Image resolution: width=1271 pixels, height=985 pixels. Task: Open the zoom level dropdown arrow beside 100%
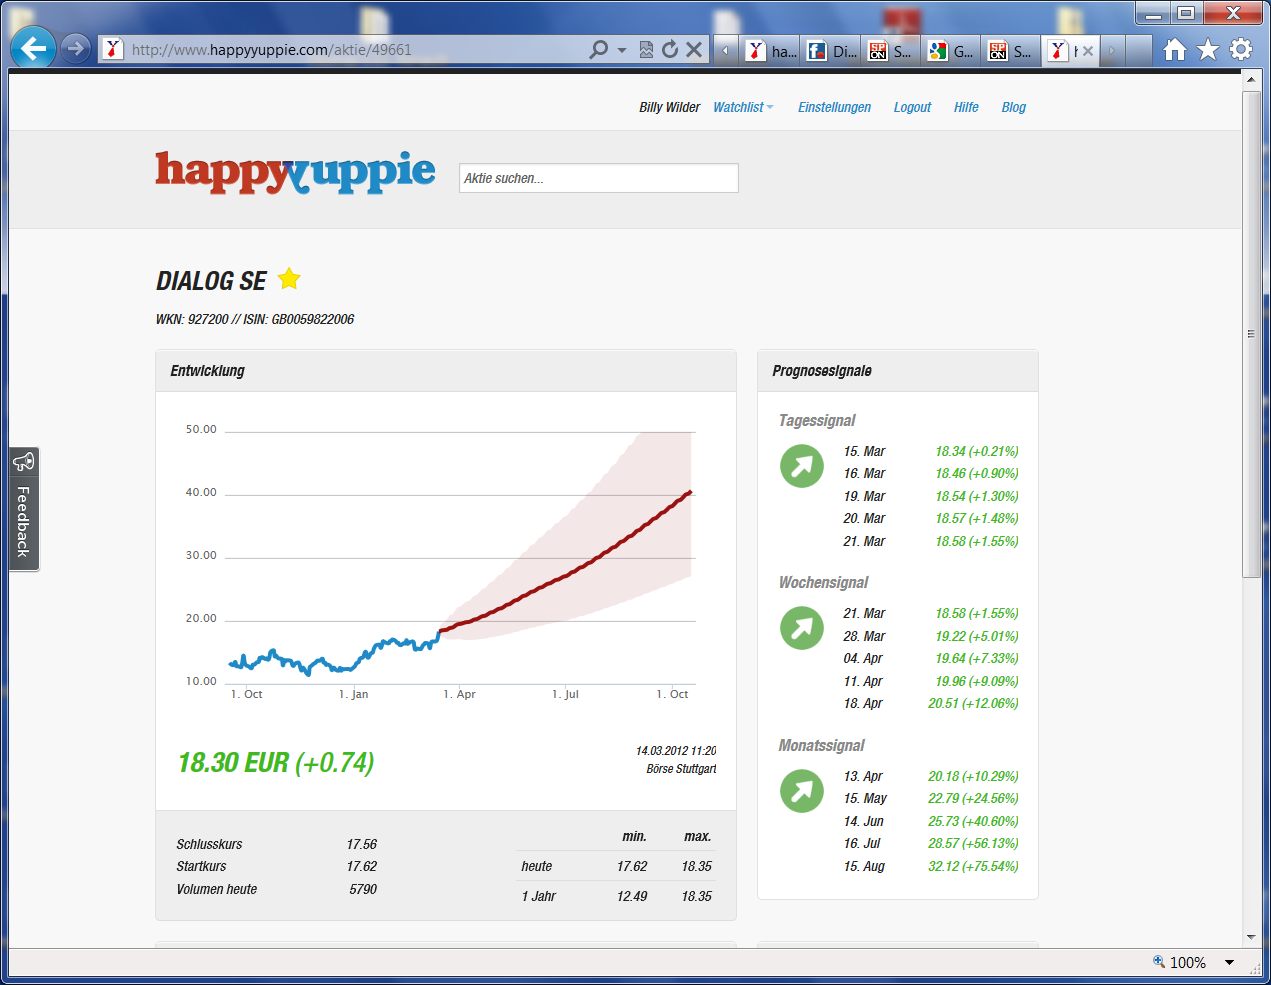coord(1229,962)
